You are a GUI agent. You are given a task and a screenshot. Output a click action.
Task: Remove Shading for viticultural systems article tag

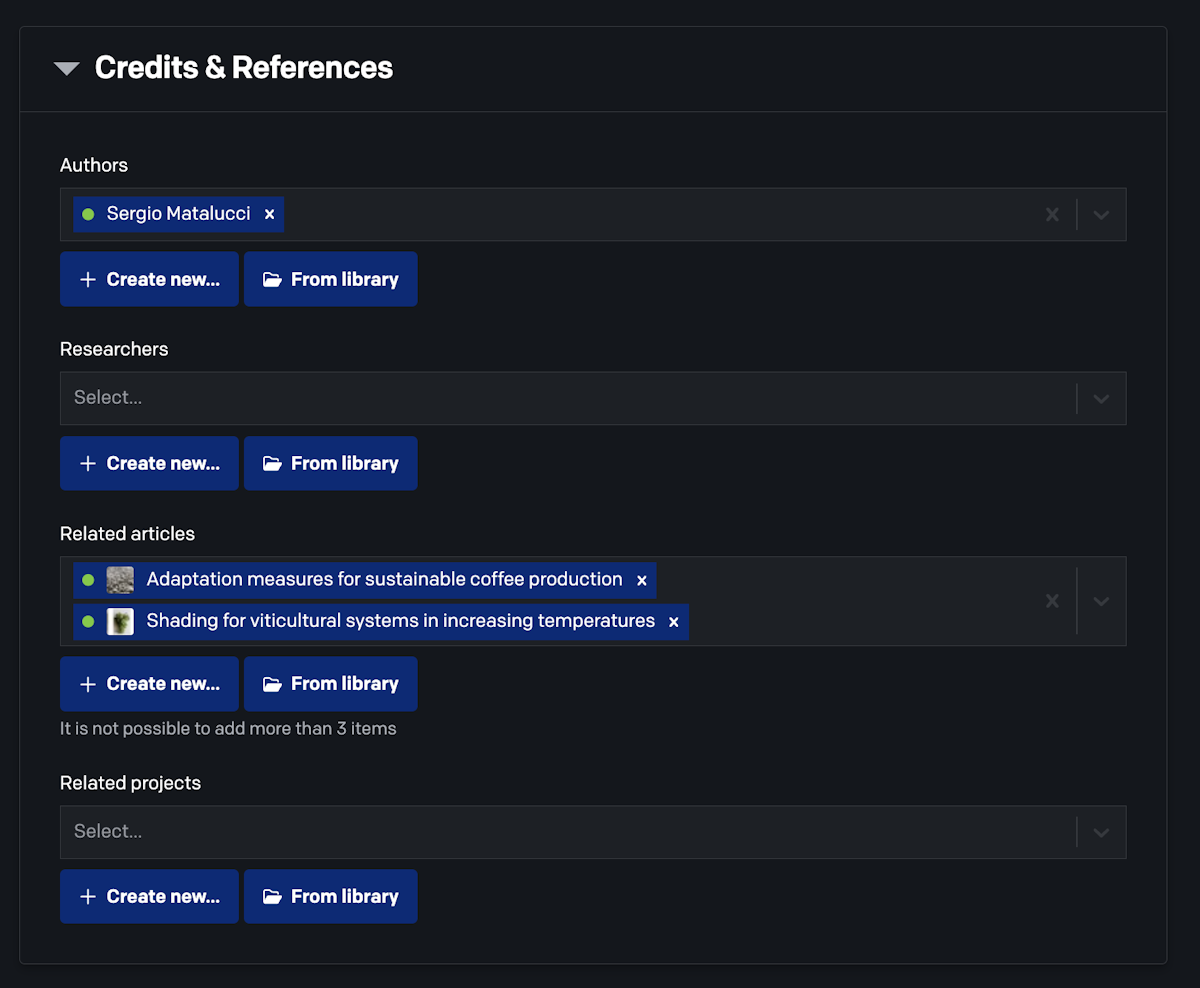674,622
